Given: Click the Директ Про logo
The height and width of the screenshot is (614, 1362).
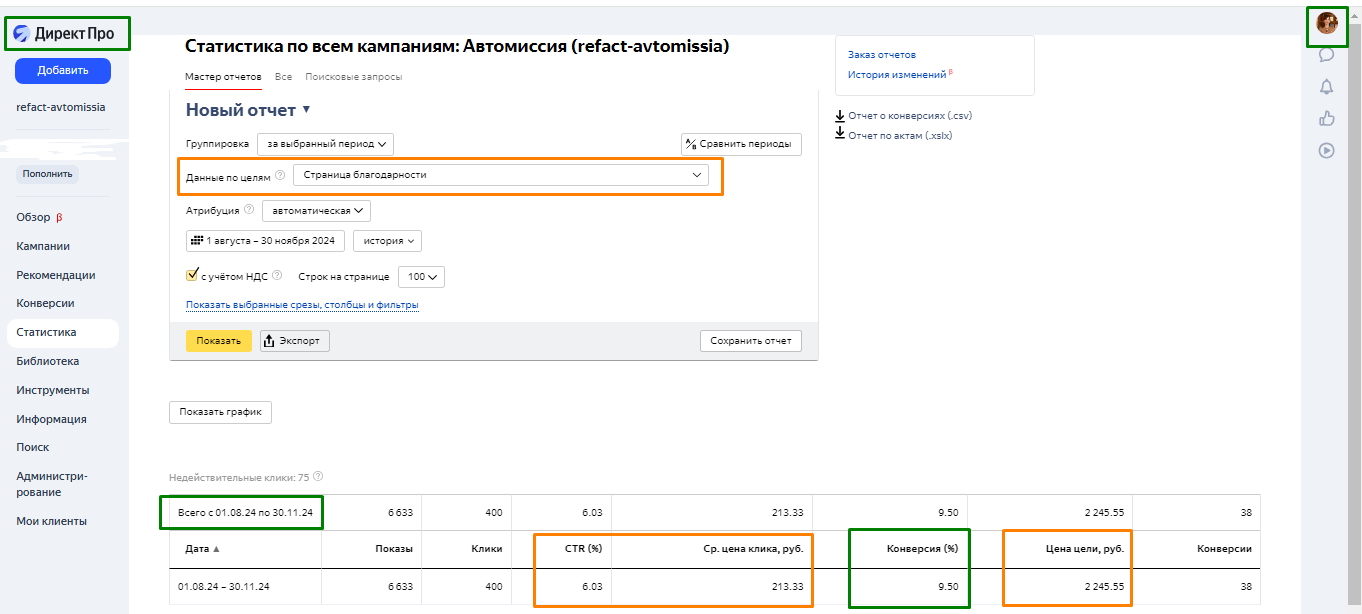Looking at the screenshot, I should [x=65, y=33].
